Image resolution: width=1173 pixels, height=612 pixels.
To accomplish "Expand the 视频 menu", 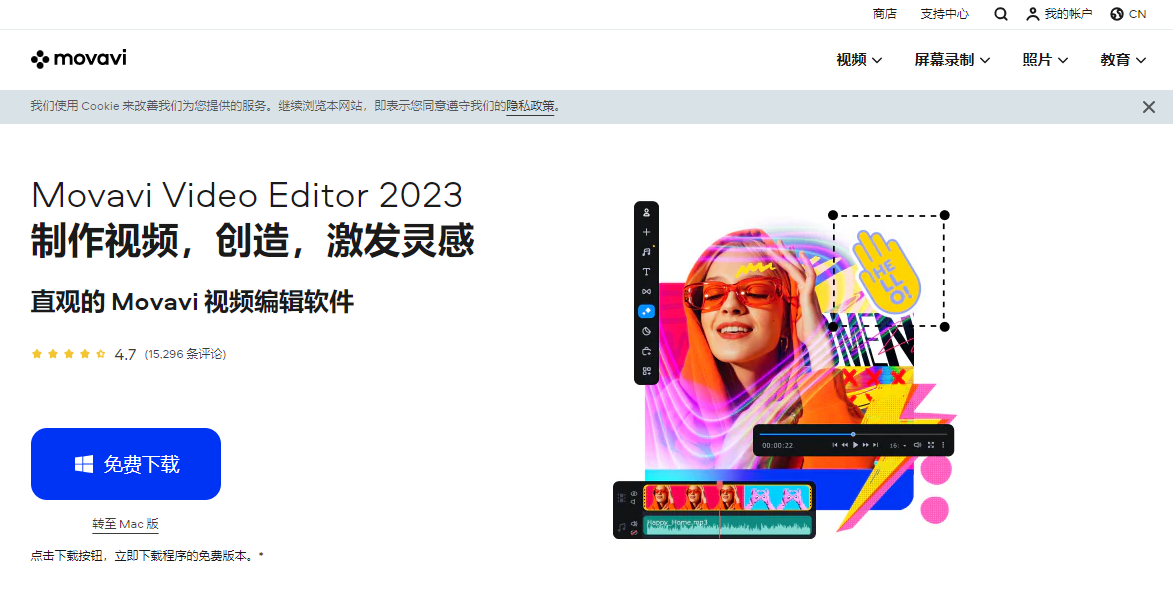I will click(859, 60).
